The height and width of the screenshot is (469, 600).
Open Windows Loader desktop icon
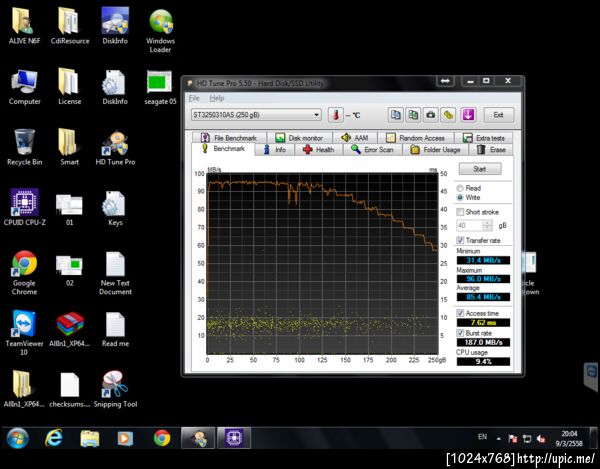coord(160,31)
